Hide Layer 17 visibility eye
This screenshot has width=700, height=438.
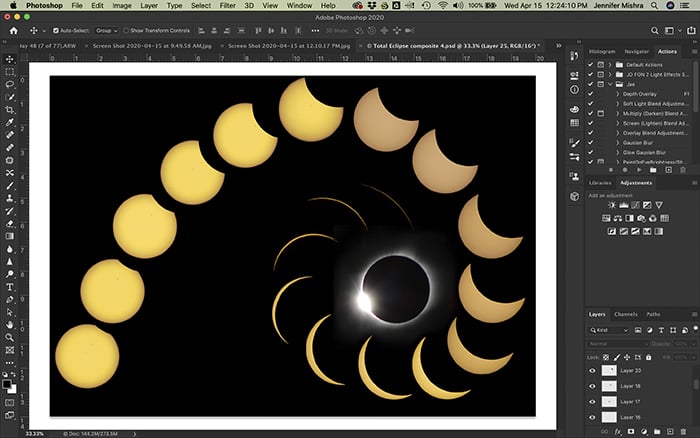point(592,402)
